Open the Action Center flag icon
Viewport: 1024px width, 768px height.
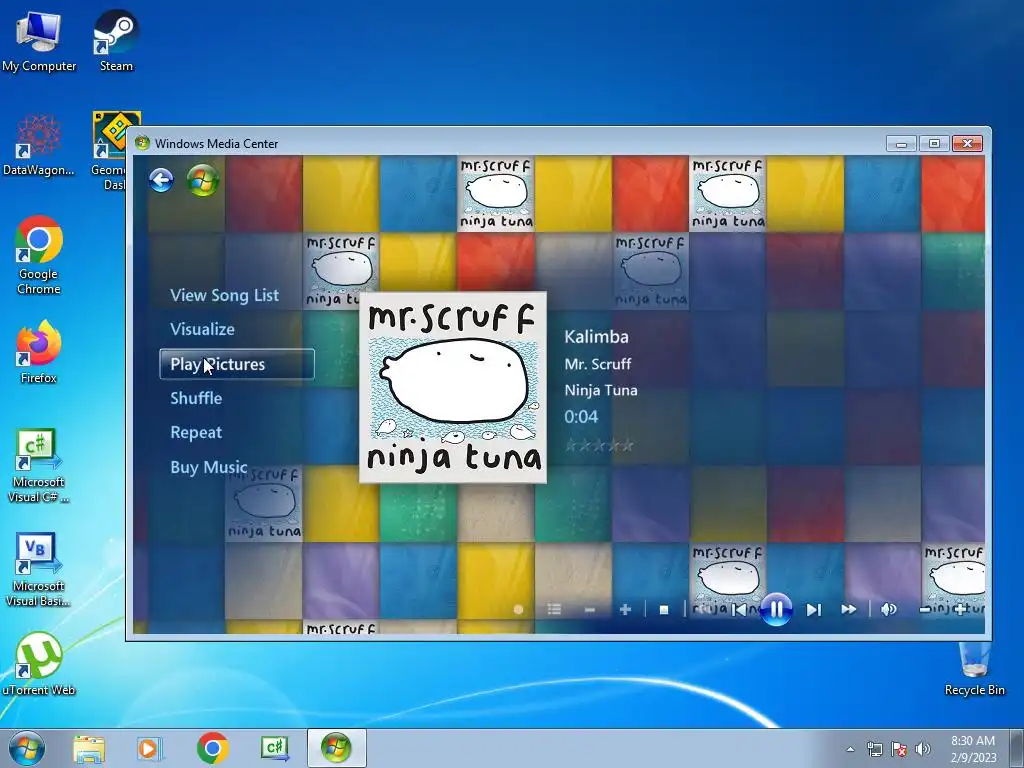[x=899, y=750]
